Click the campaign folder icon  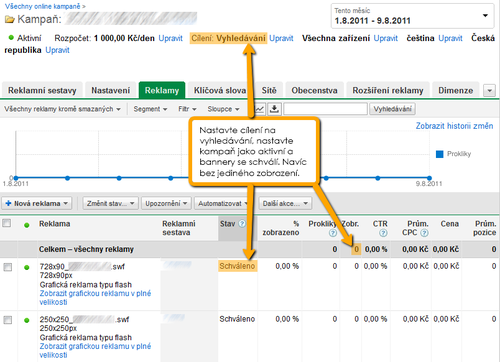[x=9, y=20]
